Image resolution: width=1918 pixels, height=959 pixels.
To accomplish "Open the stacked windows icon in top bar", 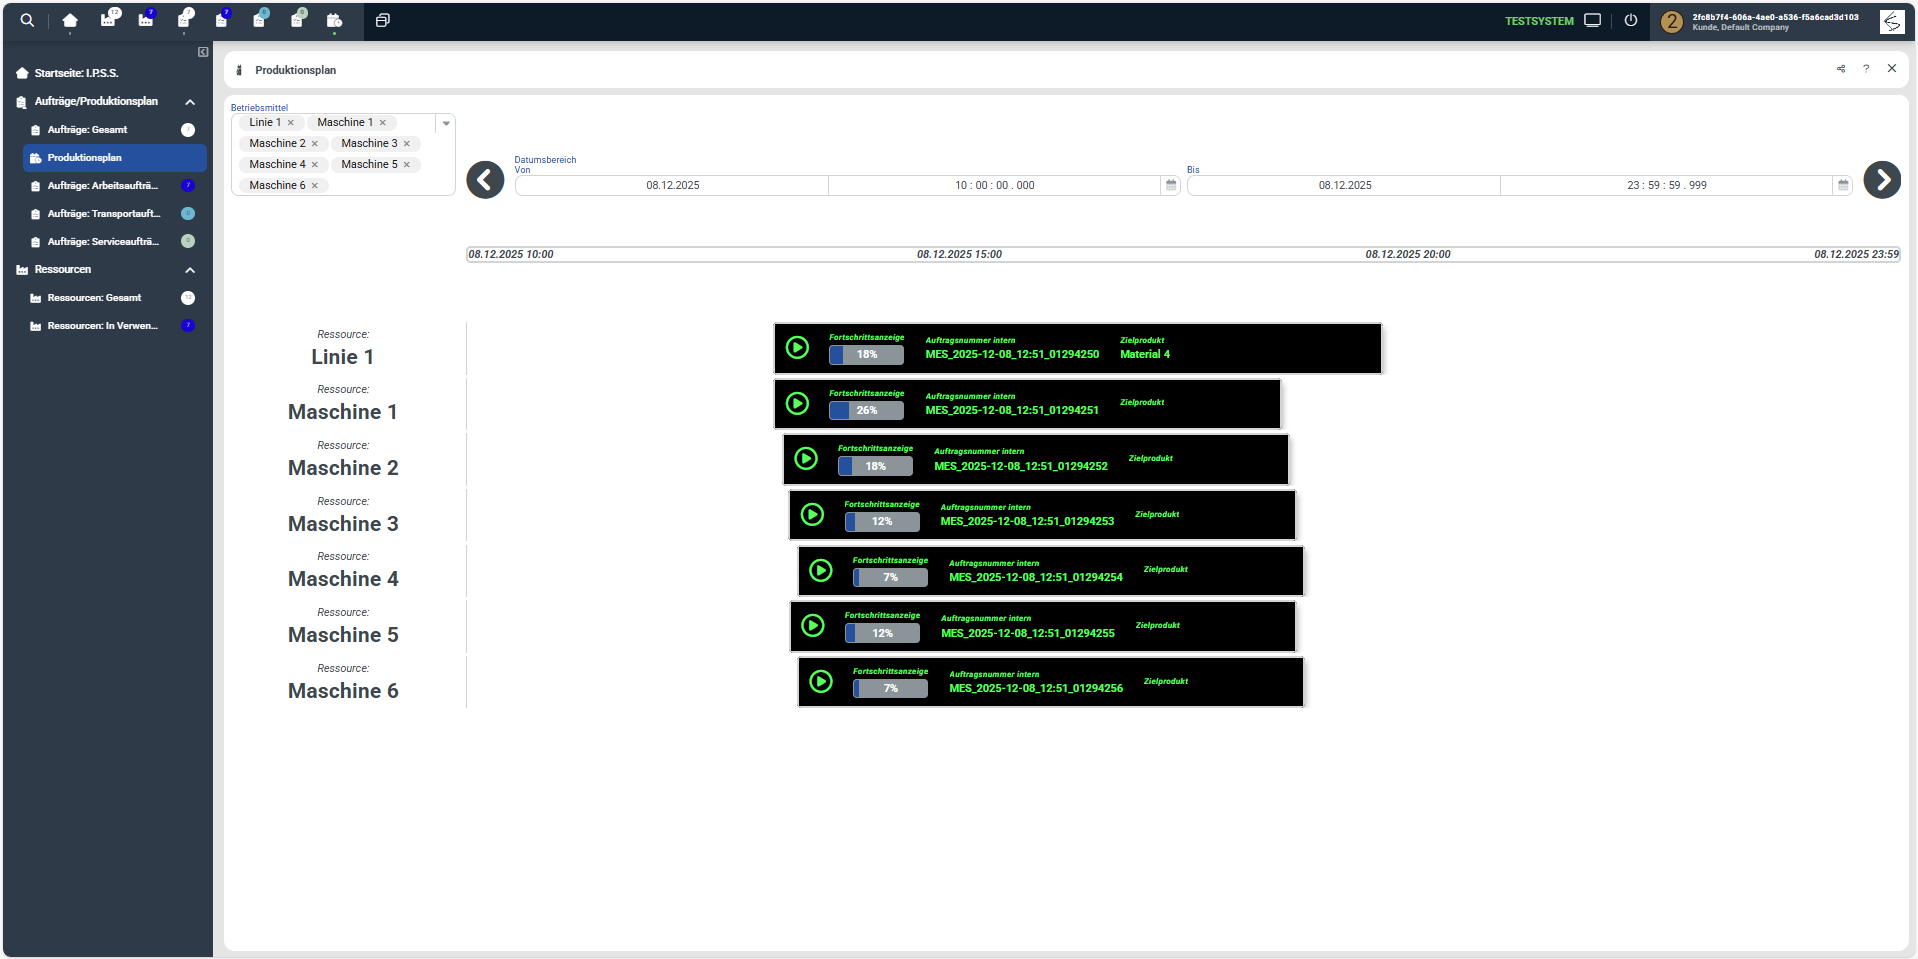I will pyautogui.click(x=382, y=20).
